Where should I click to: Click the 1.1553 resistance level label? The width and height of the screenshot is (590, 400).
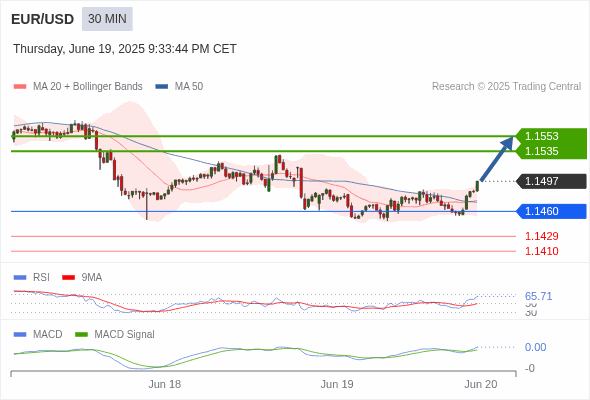[541, 136]
